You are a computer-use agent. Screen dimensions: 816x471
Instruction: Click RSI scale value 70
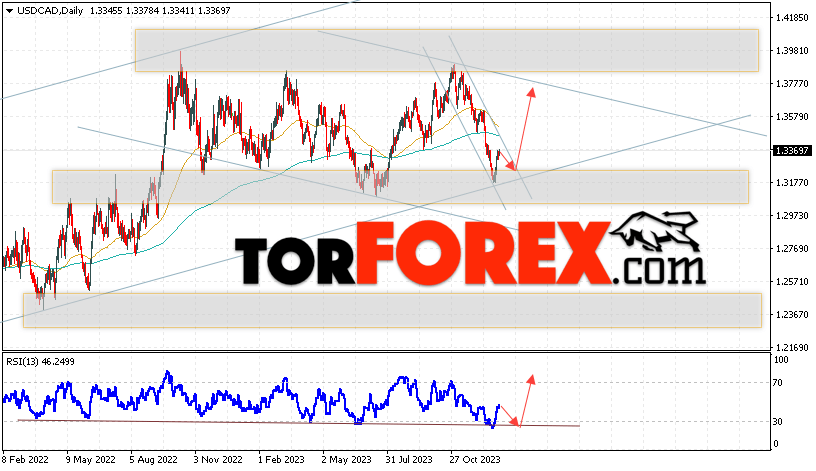tap(777, 383)
